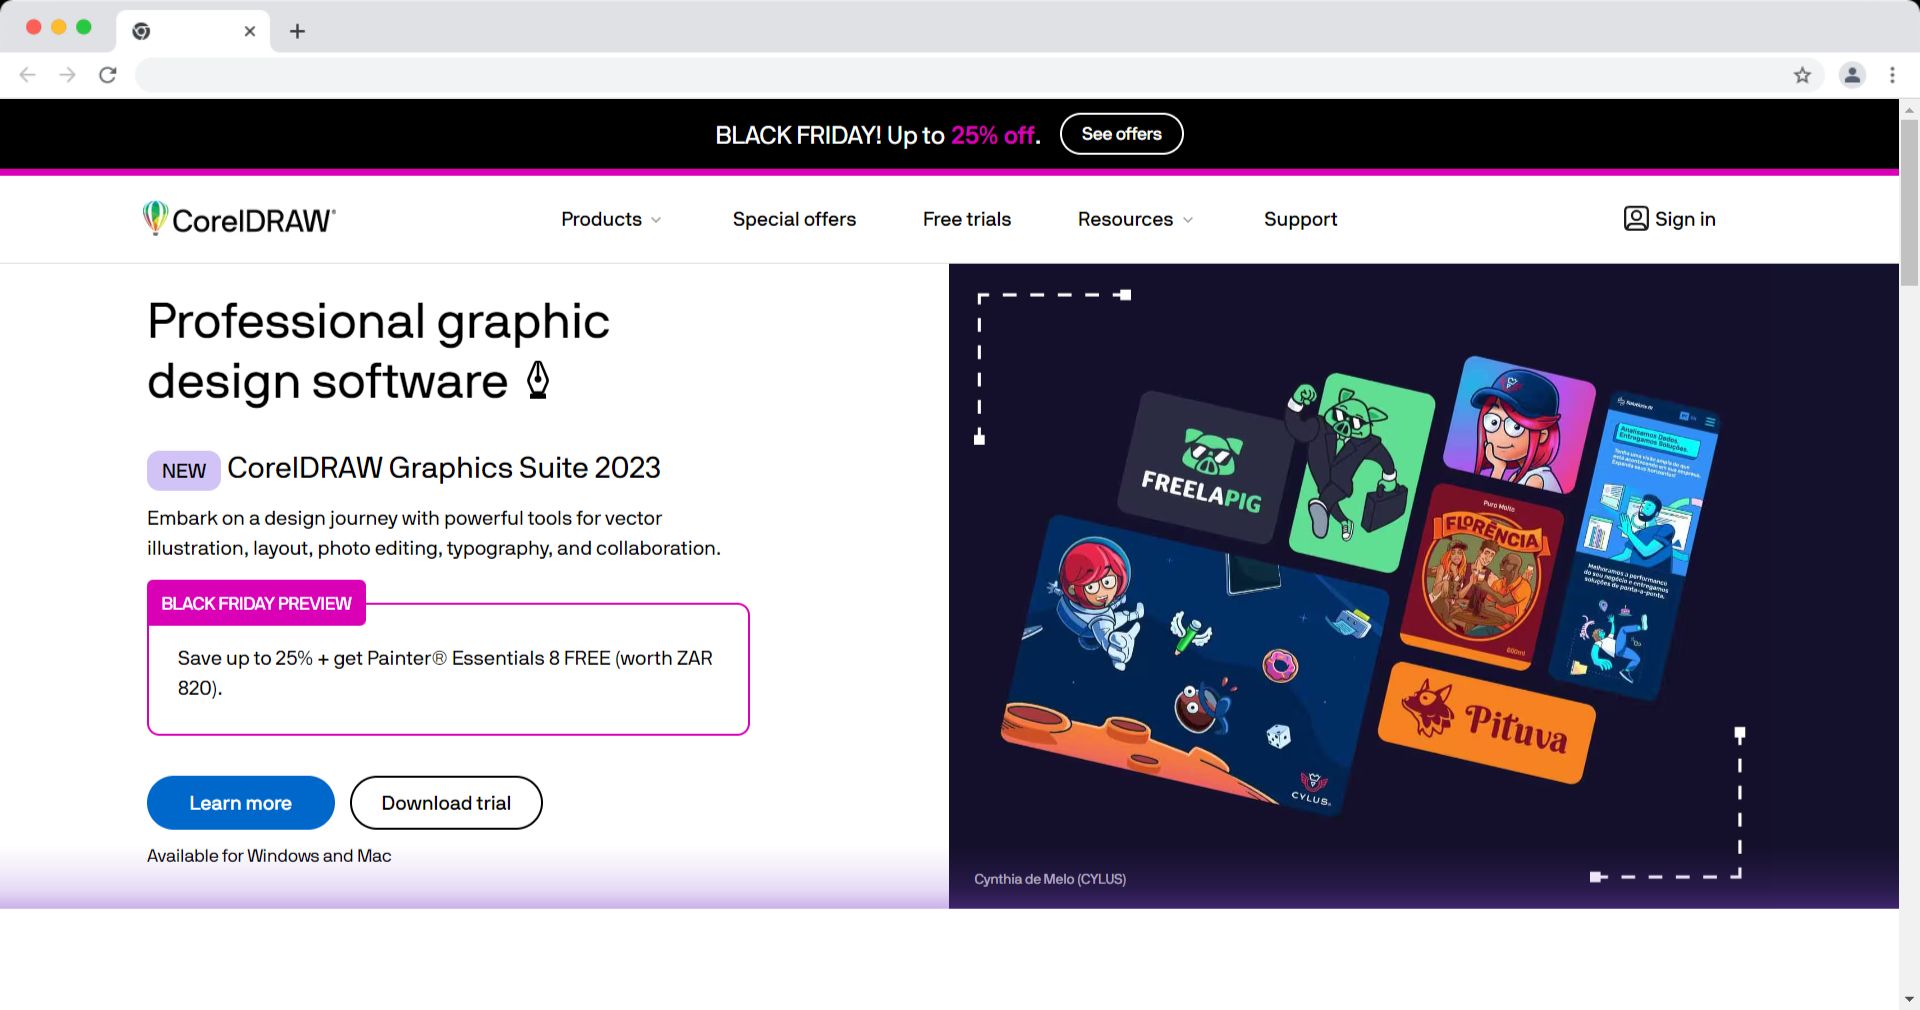This screenshot has height=1010, width=1920.
Task: Open the Special offers menu item
Action: click(794, 219)
